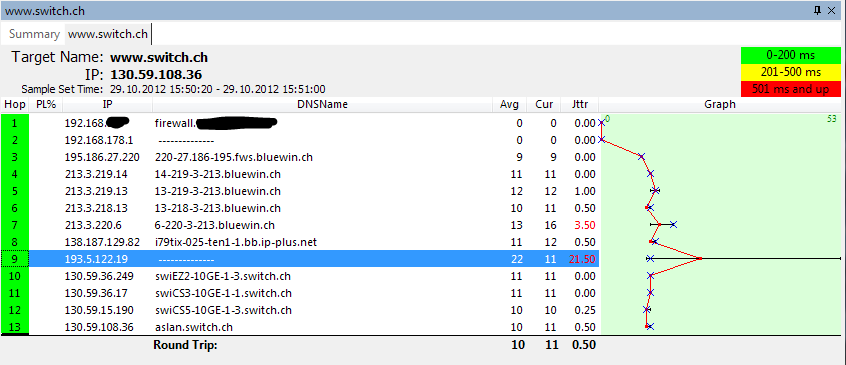Click DNS name i79tix-025-ten1-1.bb.ip-plus.net
The image size is (846, 365).
click(235, 242)
